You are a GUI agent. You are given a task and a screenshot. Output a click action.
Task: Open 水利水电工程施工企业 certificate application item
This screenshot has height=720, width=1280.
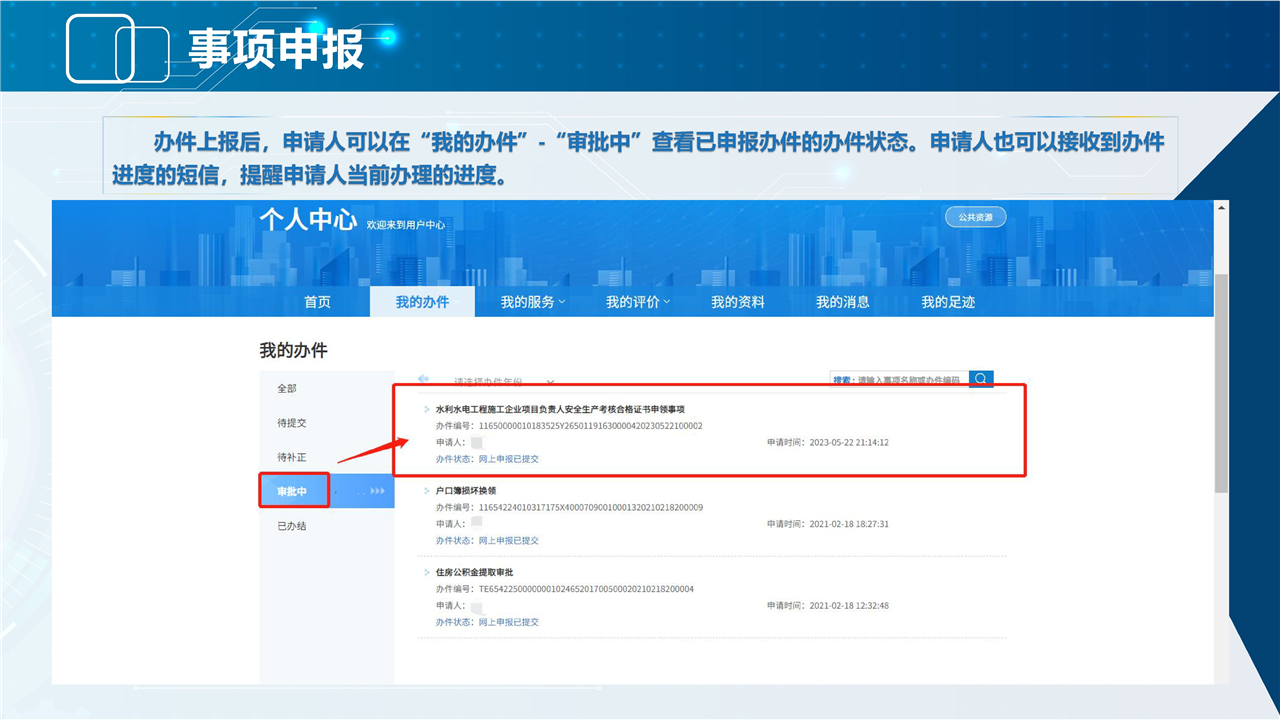click(560, 409)
